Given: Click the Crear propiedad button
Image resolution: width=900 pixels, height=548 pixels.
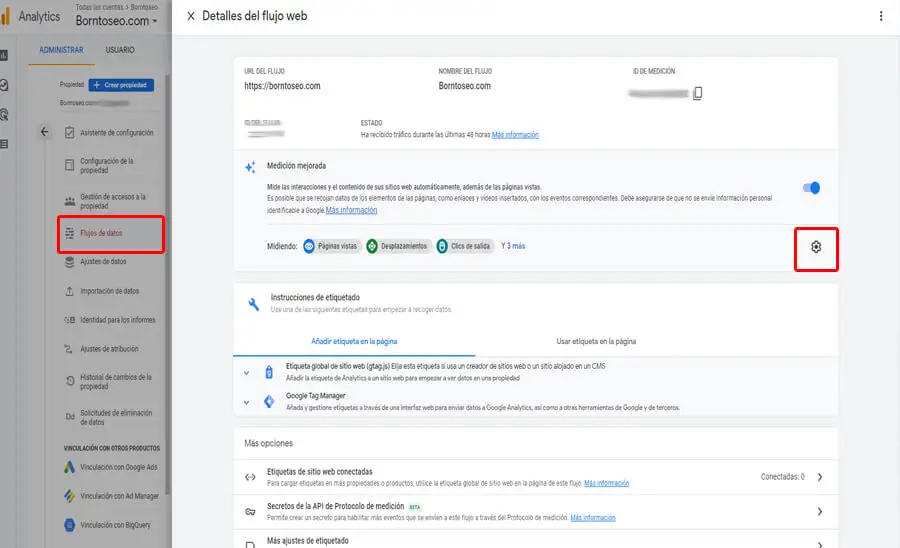Looking at the screenshot, I should point(121,85).
